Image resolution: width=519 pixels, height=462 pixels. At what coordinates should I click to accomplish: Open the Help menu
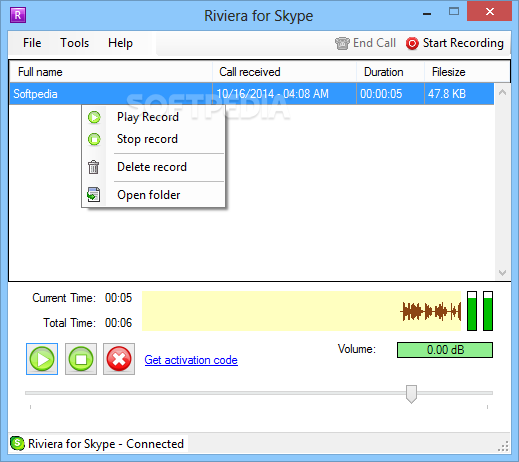point(120,43)
